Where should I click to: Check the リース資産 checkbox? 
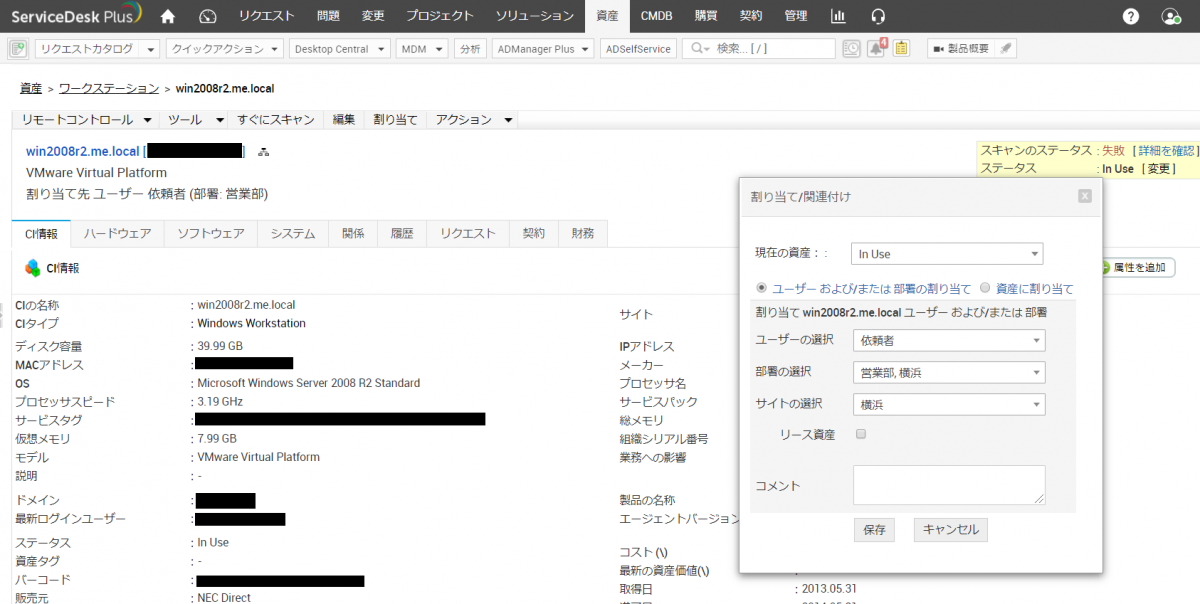[x=861, y=434]
